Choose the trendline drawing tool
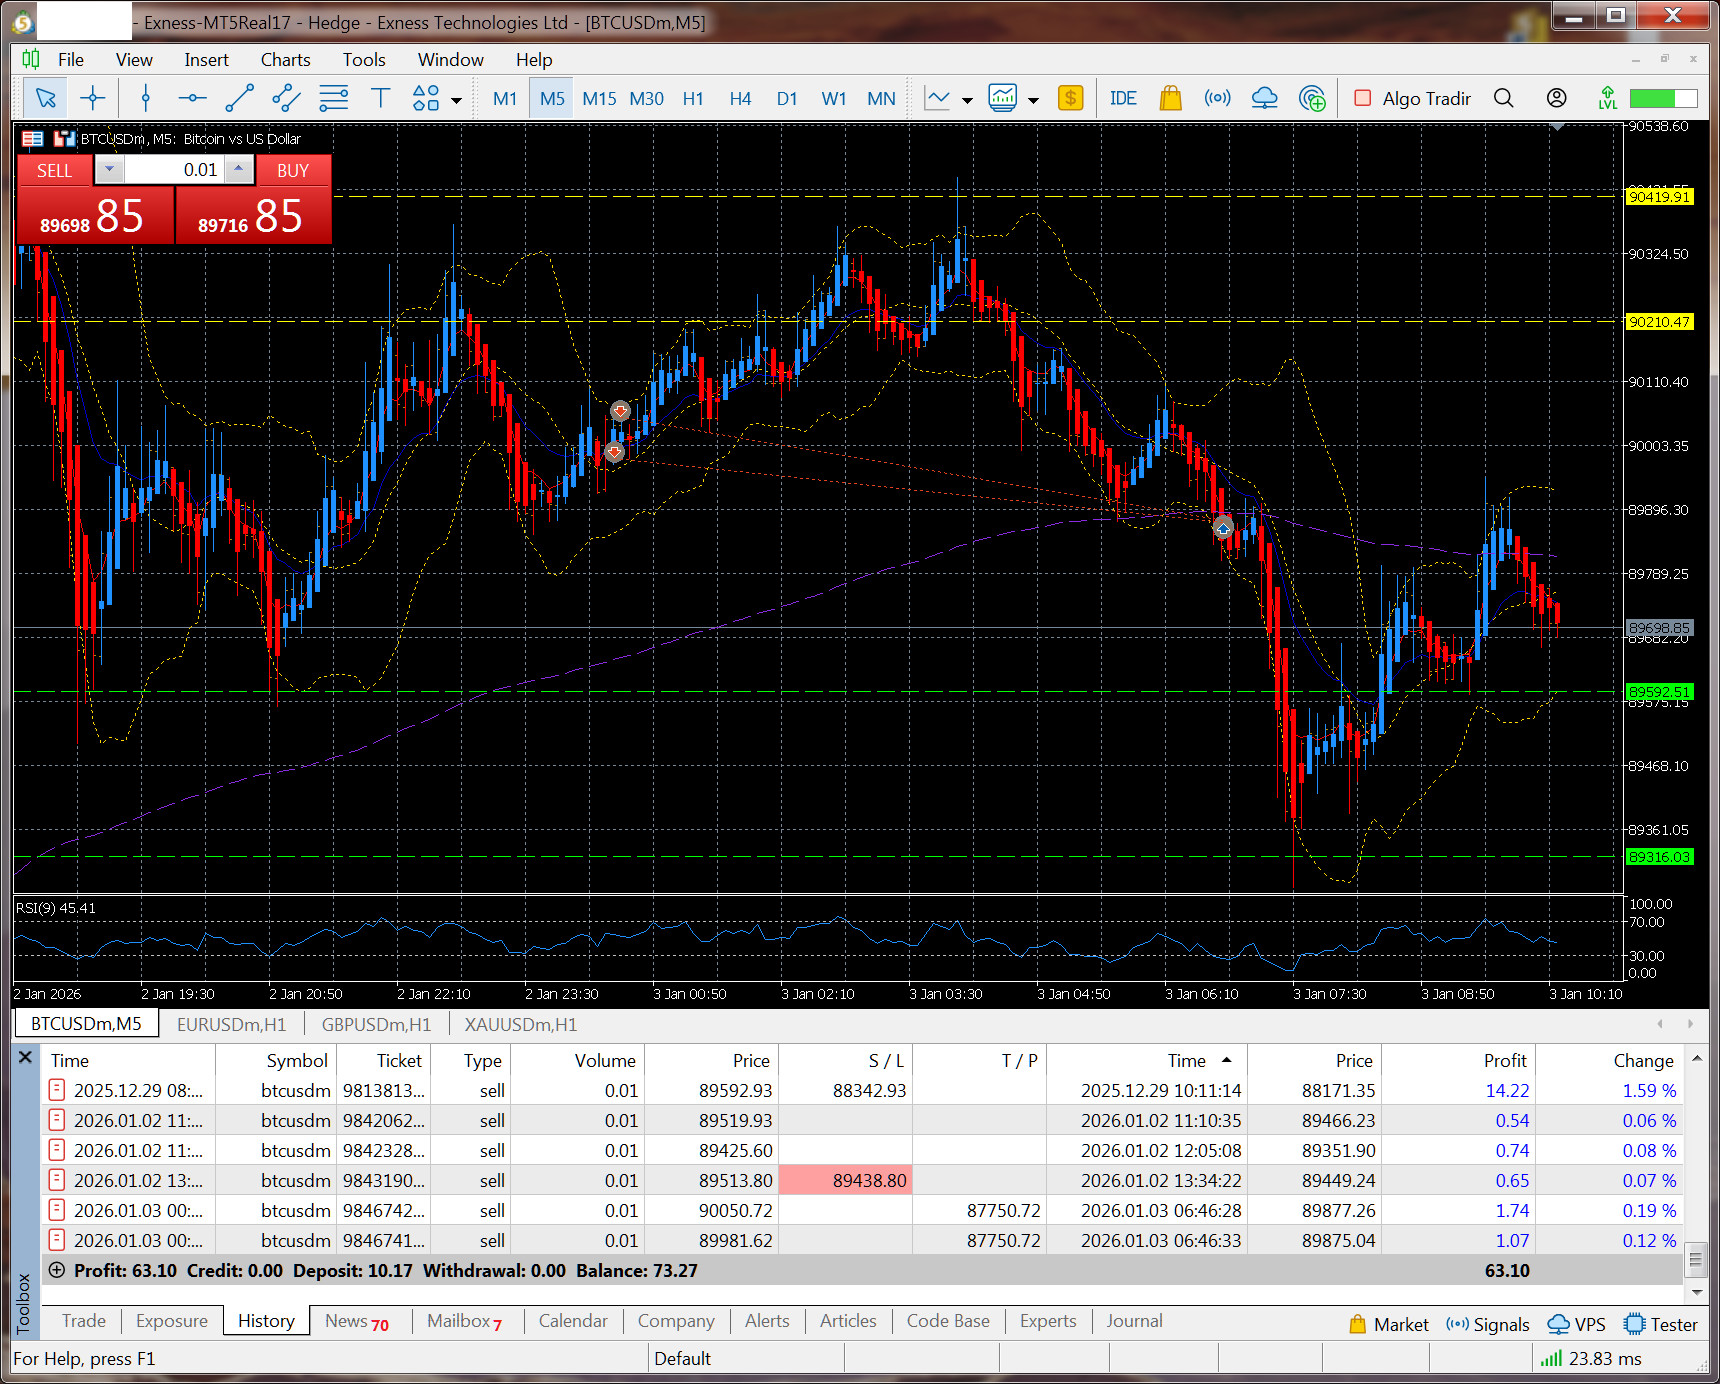Viewport: 1720px width, 1384px height. coord(239,98)
